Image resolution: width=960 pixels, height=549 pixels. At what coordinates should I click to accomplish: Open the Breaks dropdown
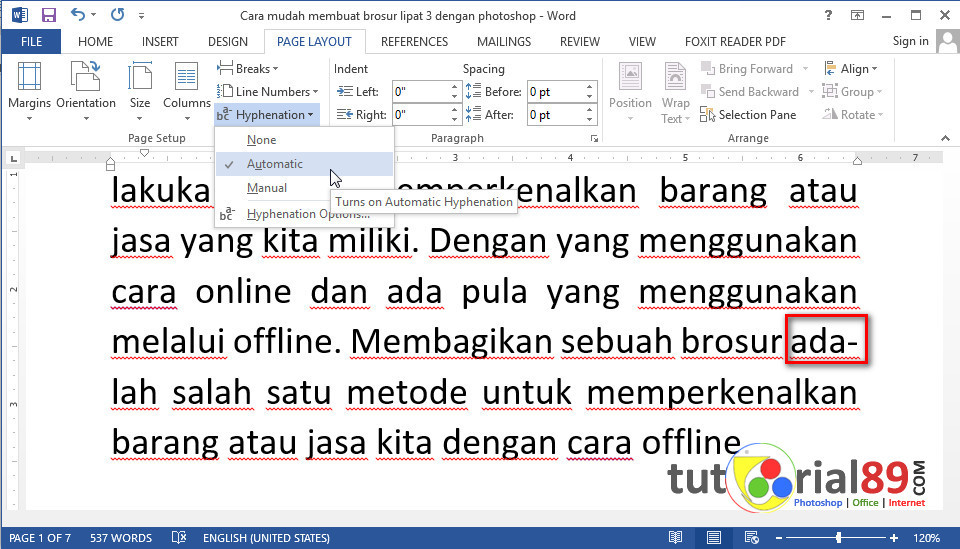pos(248,69)
